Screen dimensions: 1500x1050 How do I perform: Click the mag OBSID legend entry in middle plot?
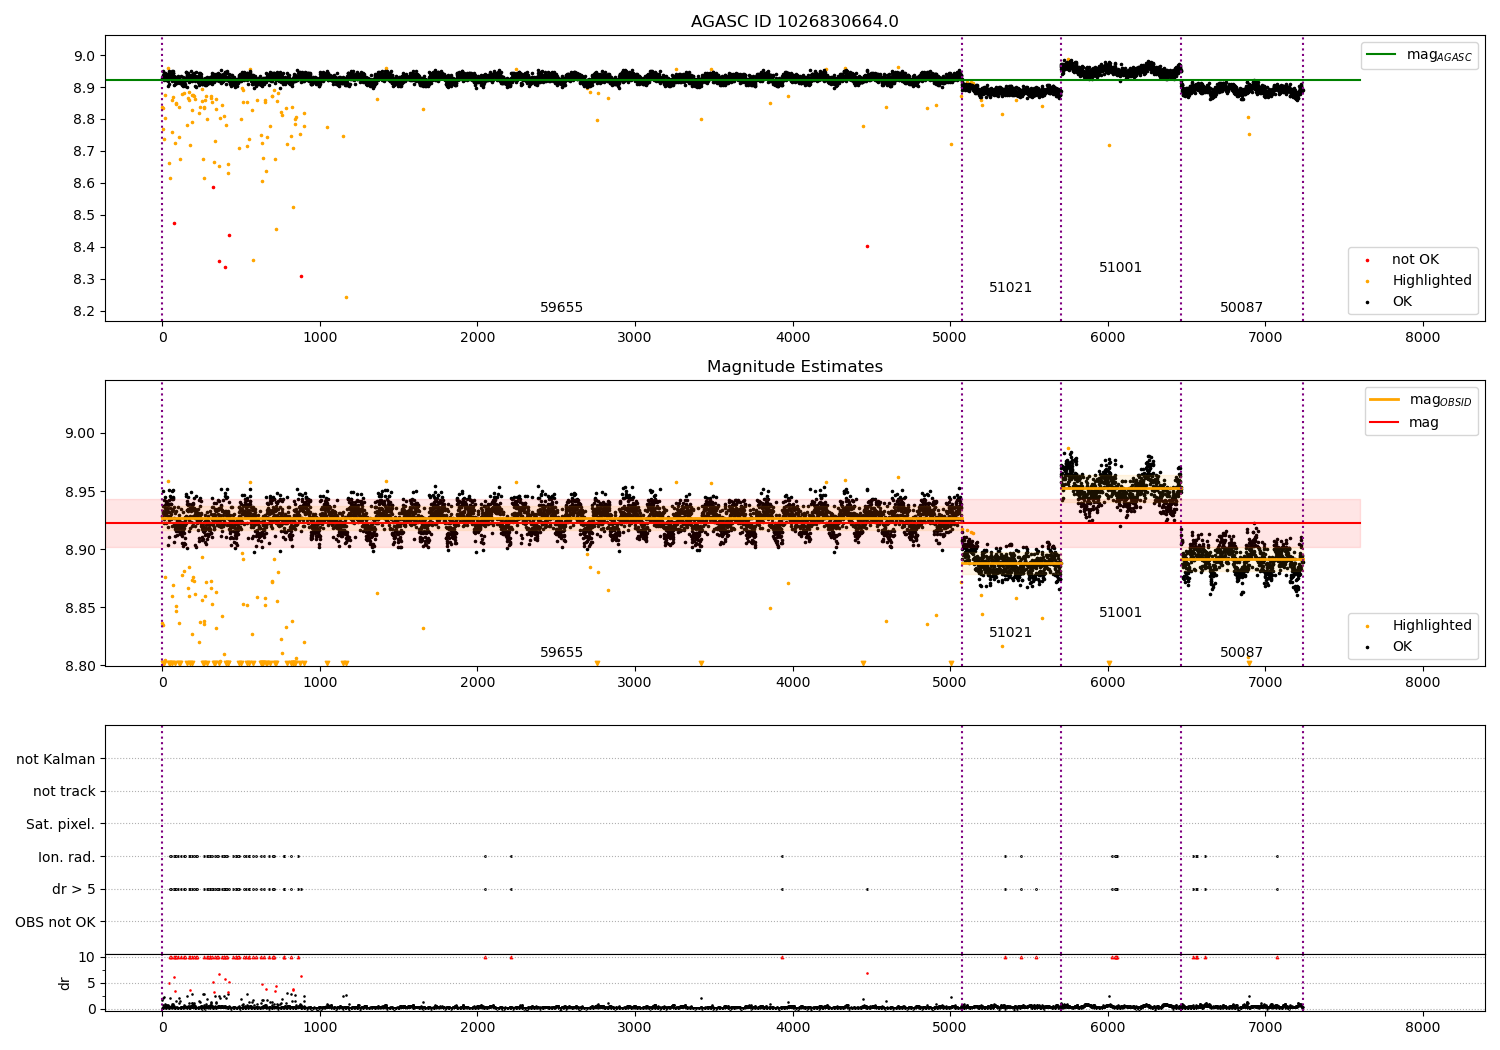pyautogui.click(x=1419, y=400)
